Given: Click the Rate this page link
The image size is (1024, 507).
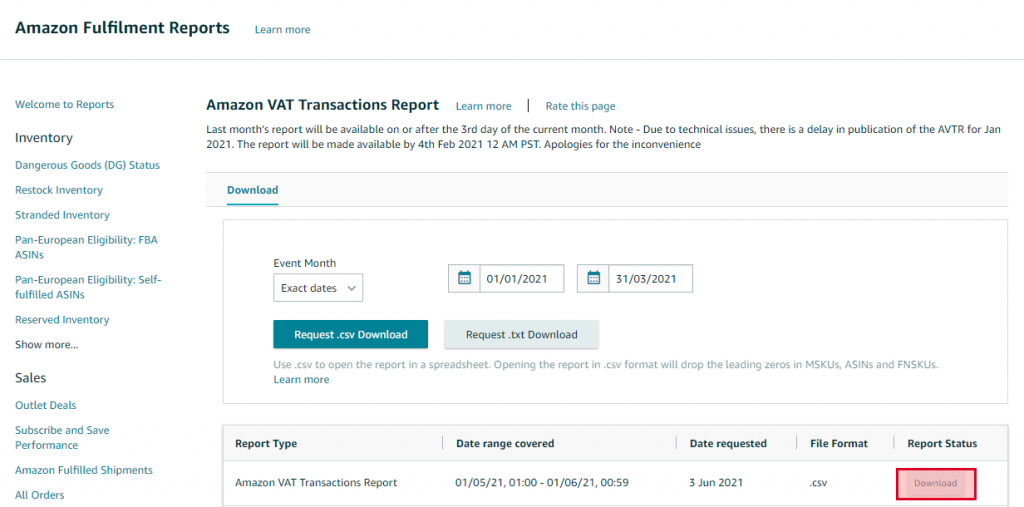Looking at the screenshot, I should (x=581, y=106).
